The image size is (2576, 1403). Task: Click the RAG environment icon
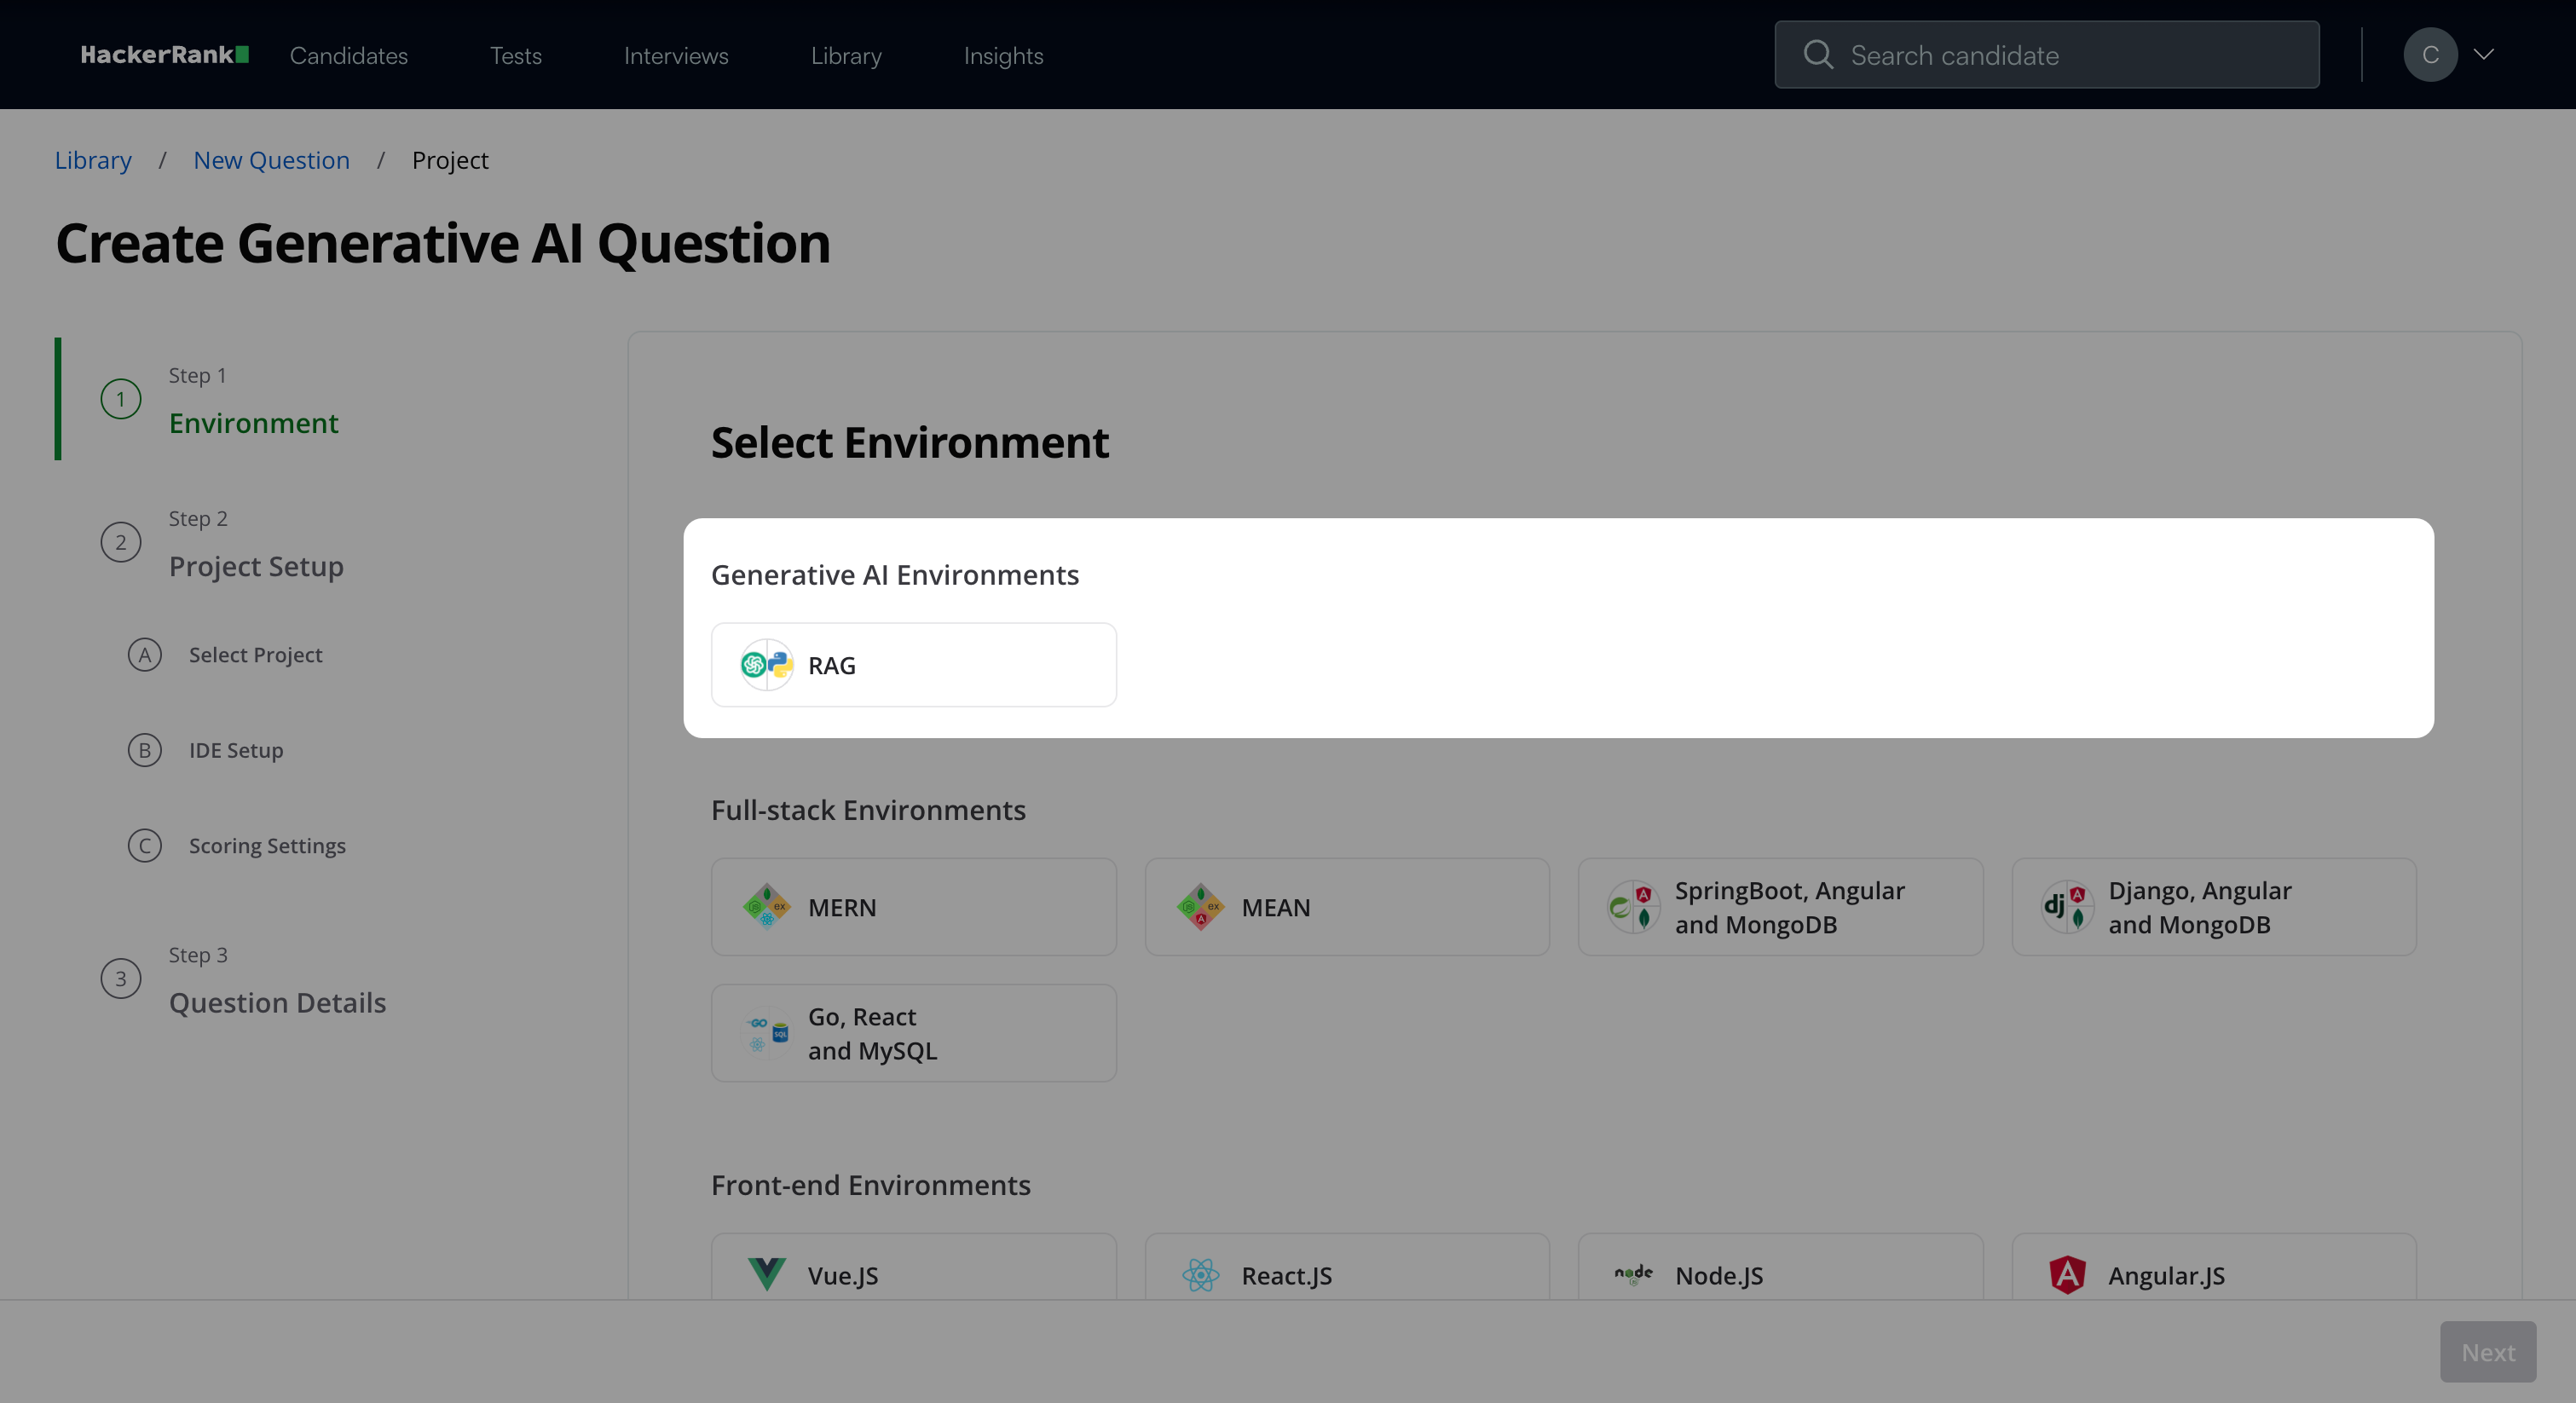[767, 665]
